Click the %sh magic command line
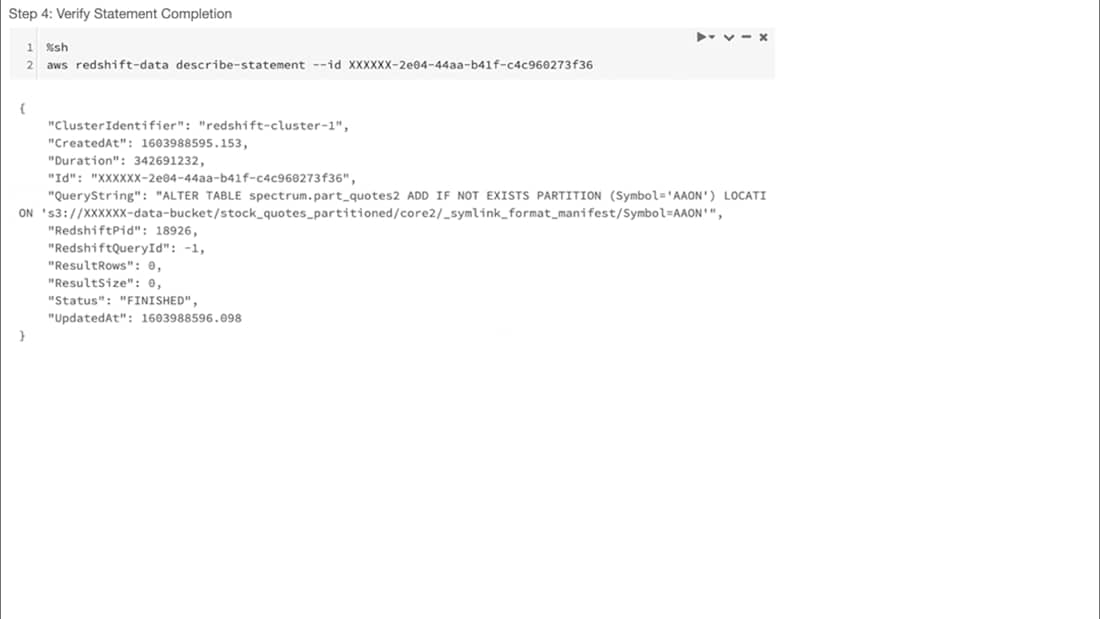 tap(57, 47)
